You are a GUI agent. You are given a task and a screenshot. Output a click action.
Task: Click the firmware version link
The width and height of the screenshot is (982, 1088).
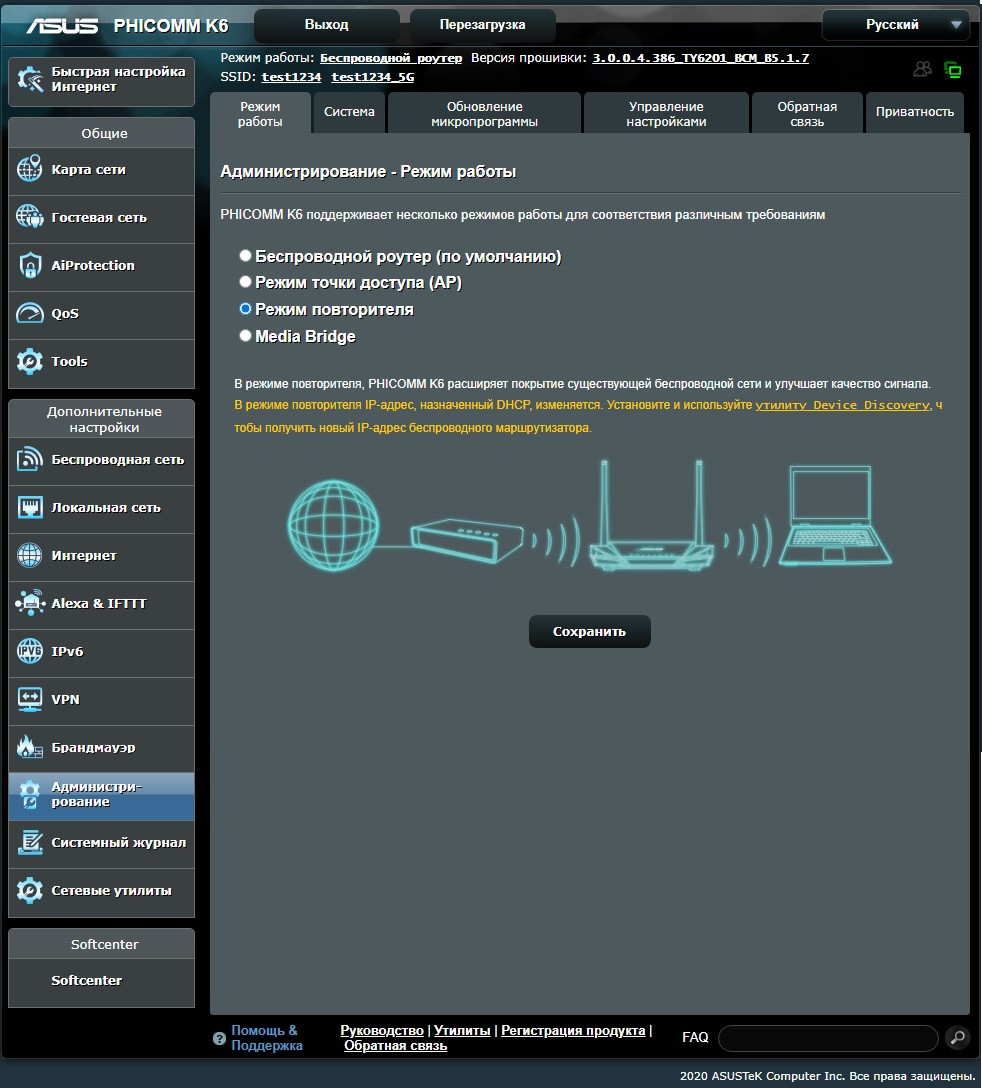click(x=700, y=58)
